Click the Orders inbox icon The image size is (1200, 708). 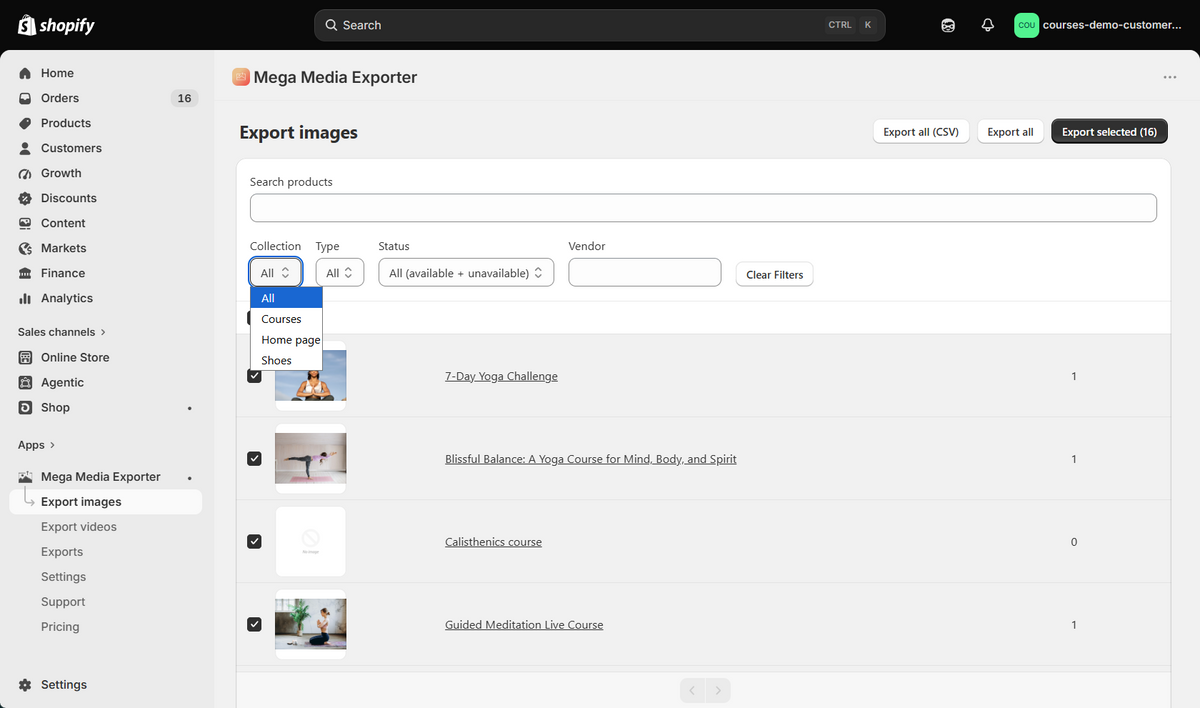pos(25,98)
